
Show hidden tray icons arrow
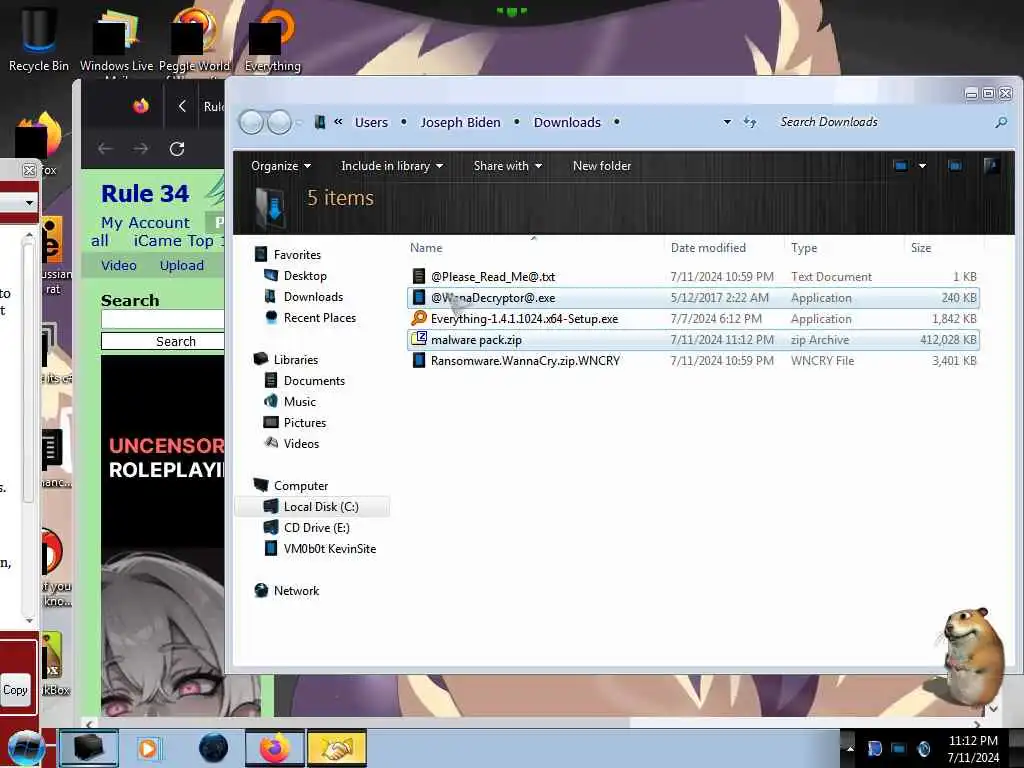click(x=850, y=748)
